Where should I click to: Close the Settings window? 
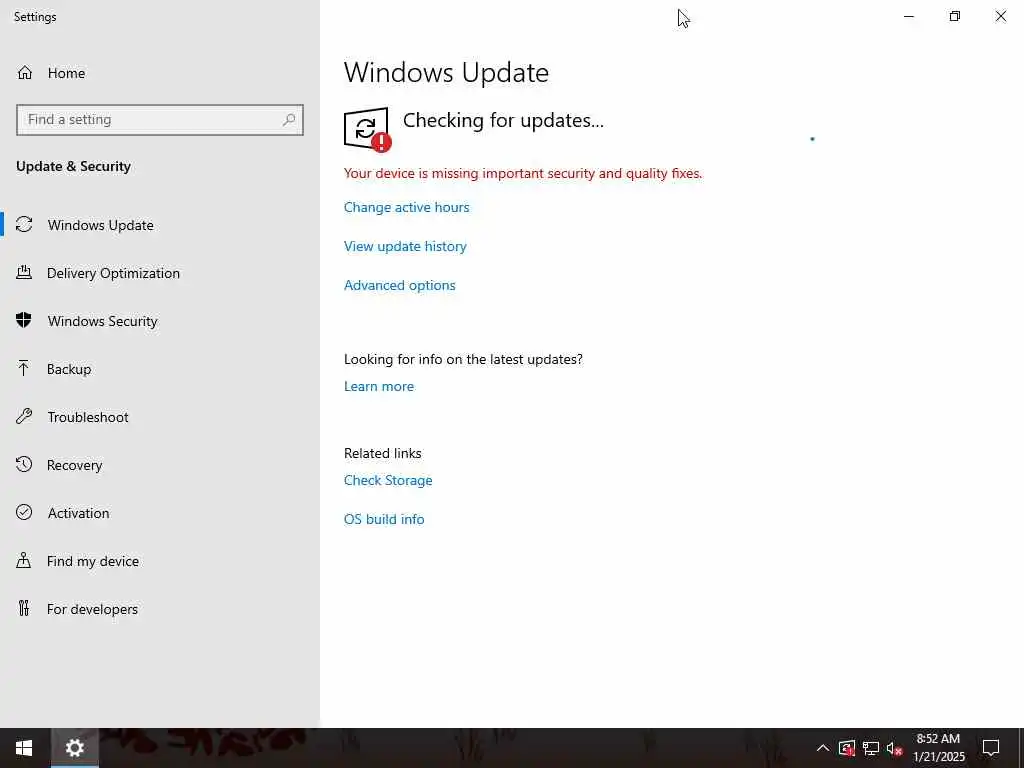tap(1000, 16)
